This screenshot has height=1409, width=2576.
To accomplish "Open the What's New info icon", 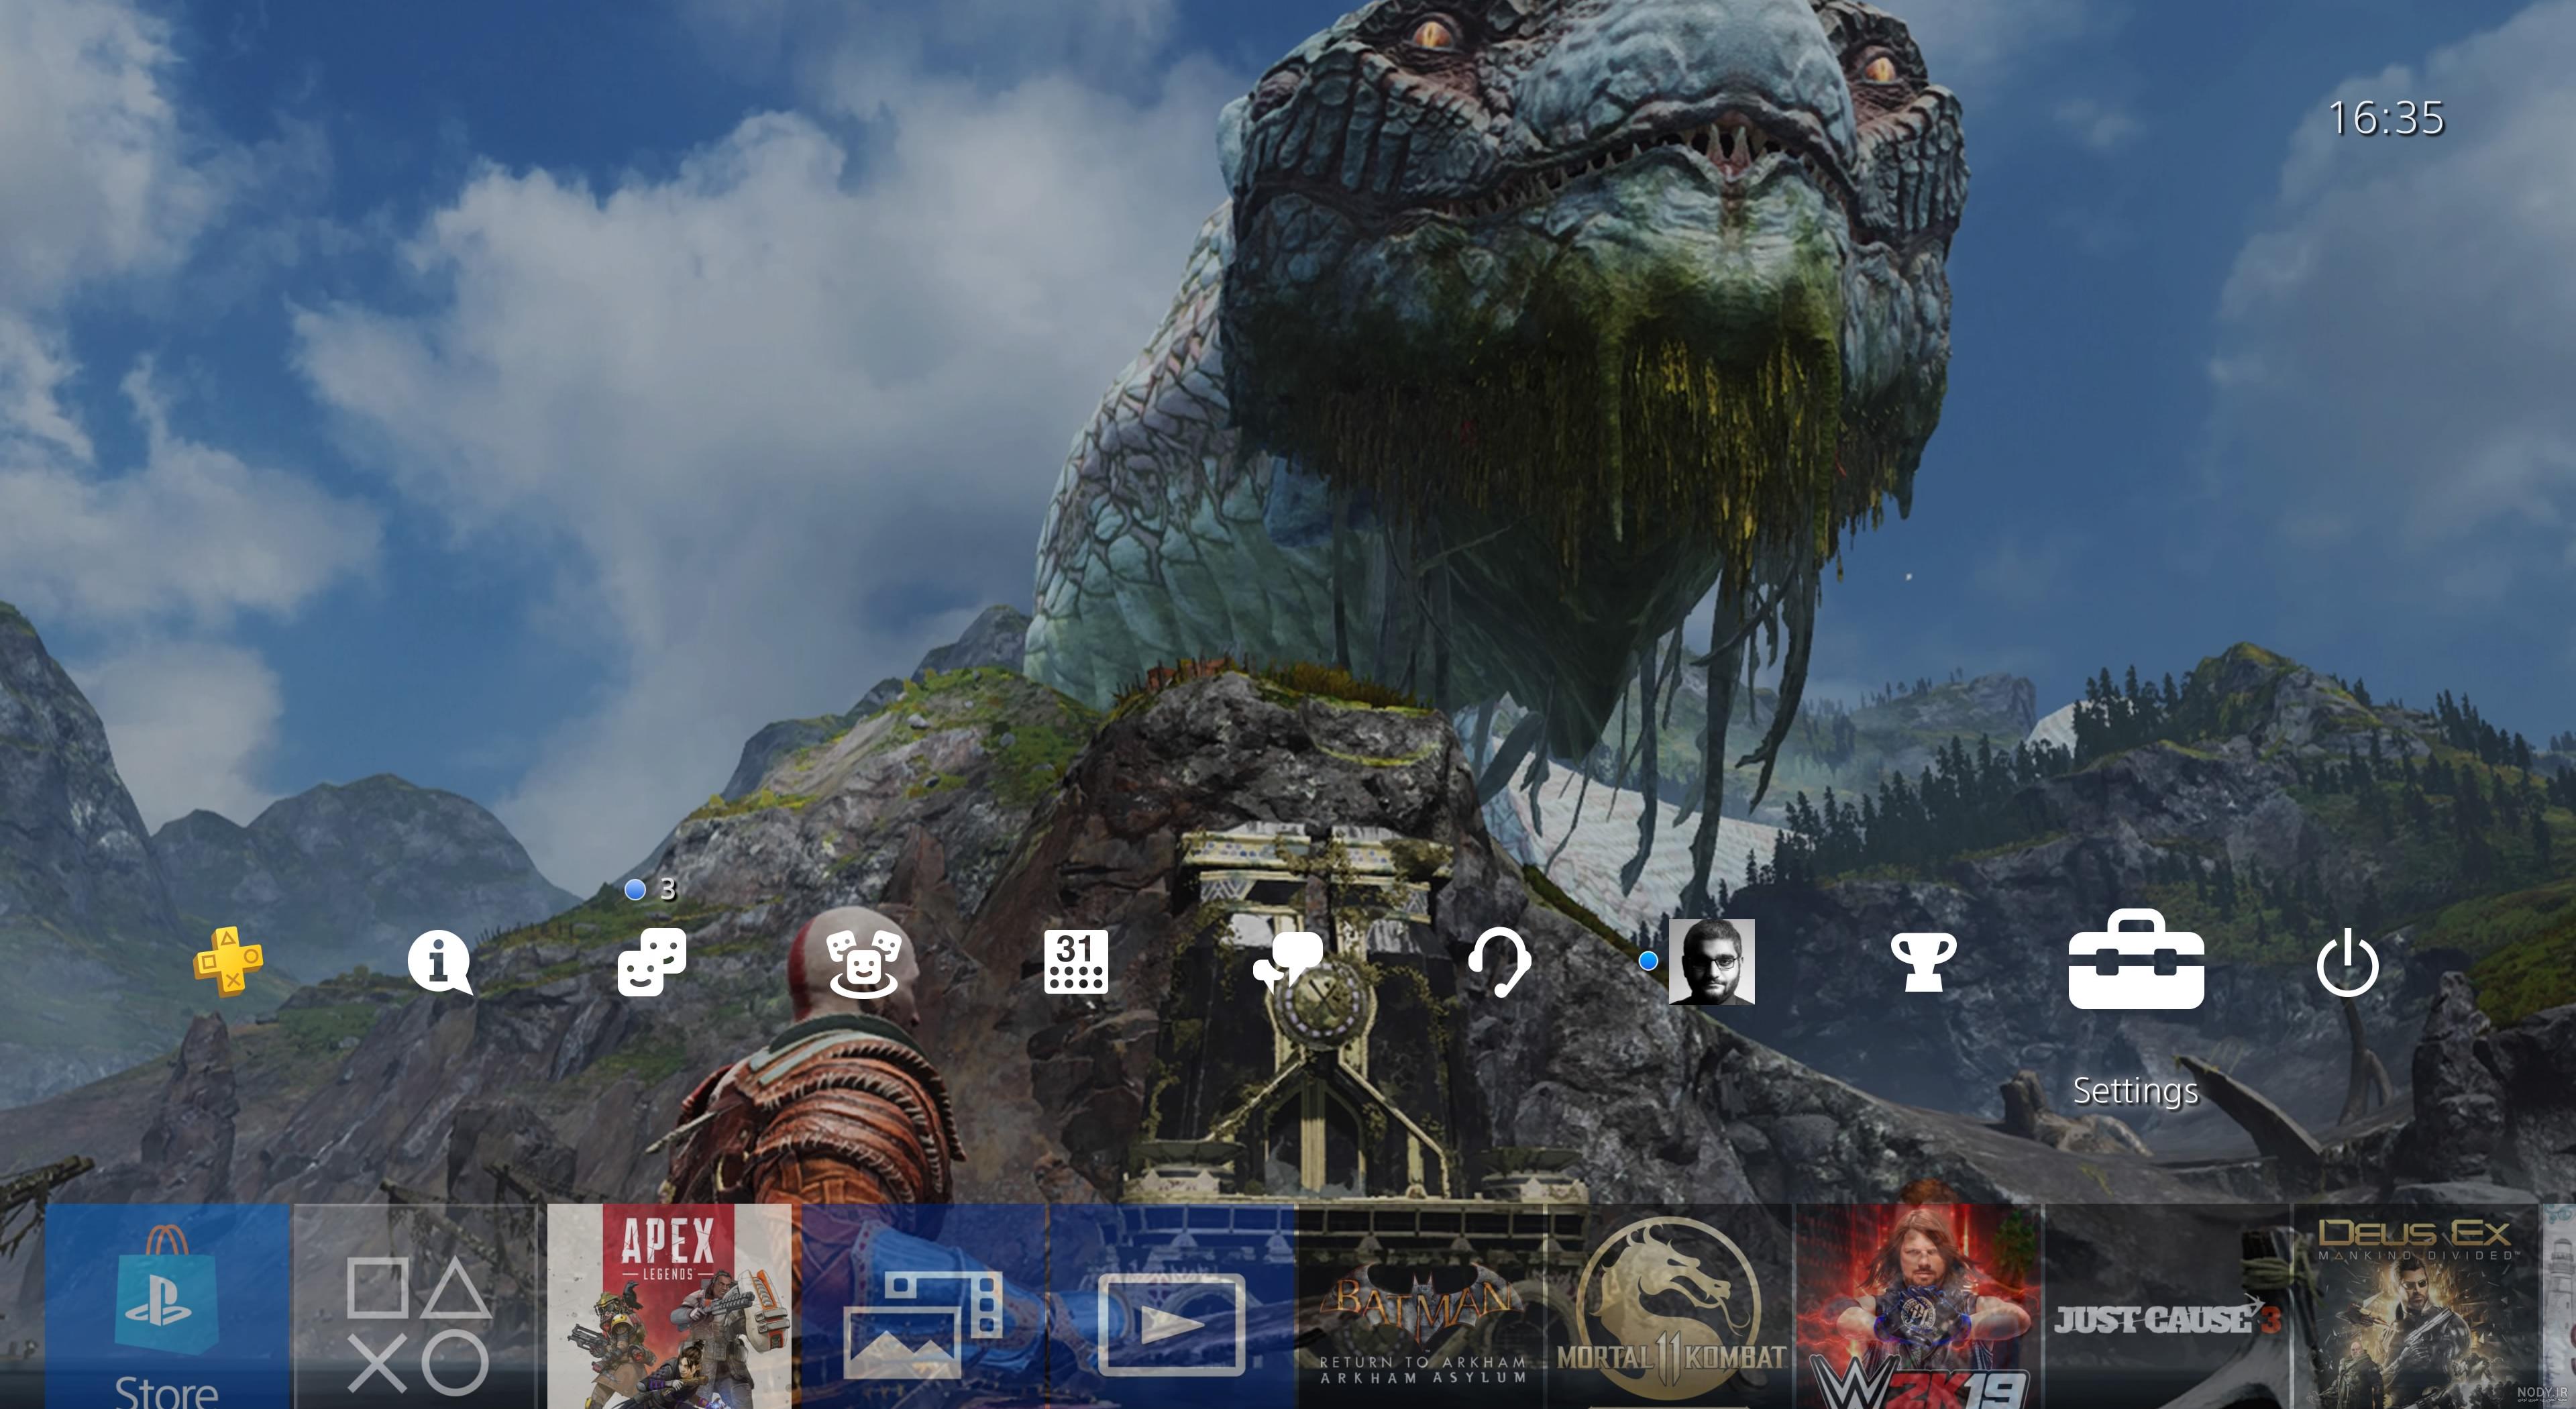I will 439,962.
